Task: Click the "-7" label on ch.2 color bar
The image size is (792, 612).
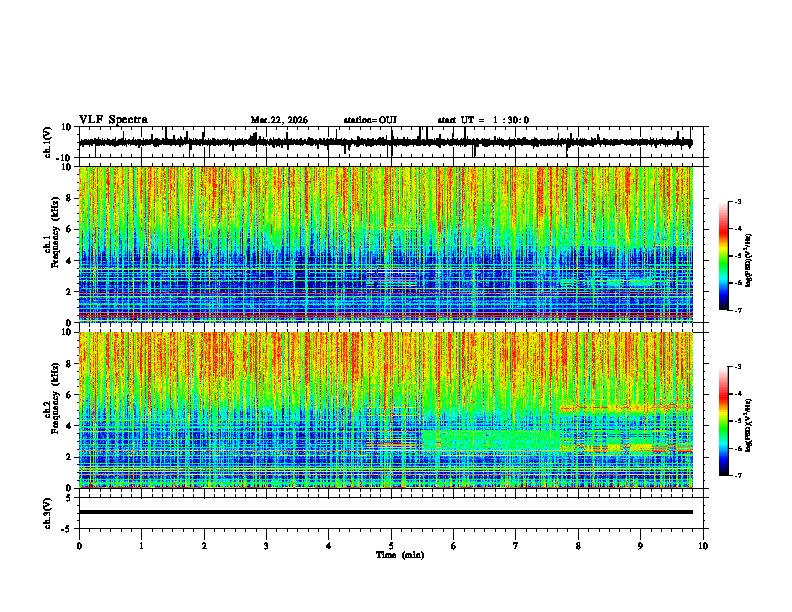Action: [x=737, y=476]
